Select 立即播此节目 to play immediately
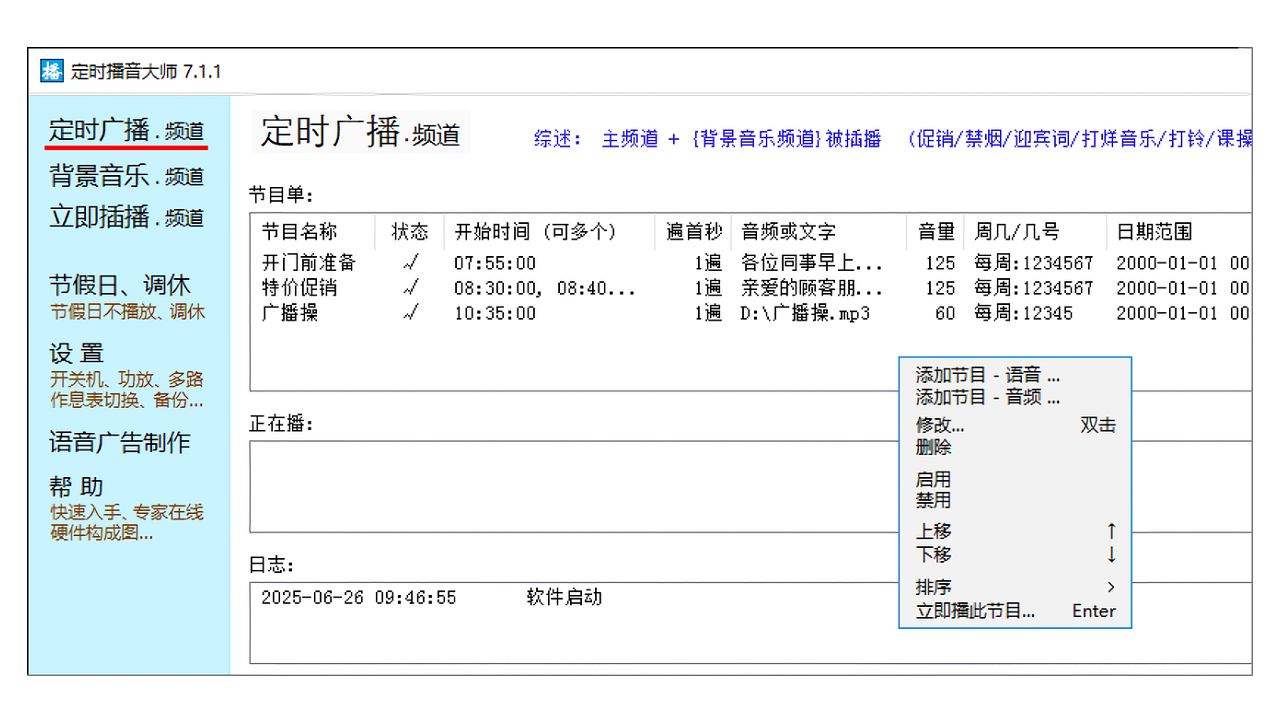This screenshot has height=720, width=1280. [x=975, y=611]
